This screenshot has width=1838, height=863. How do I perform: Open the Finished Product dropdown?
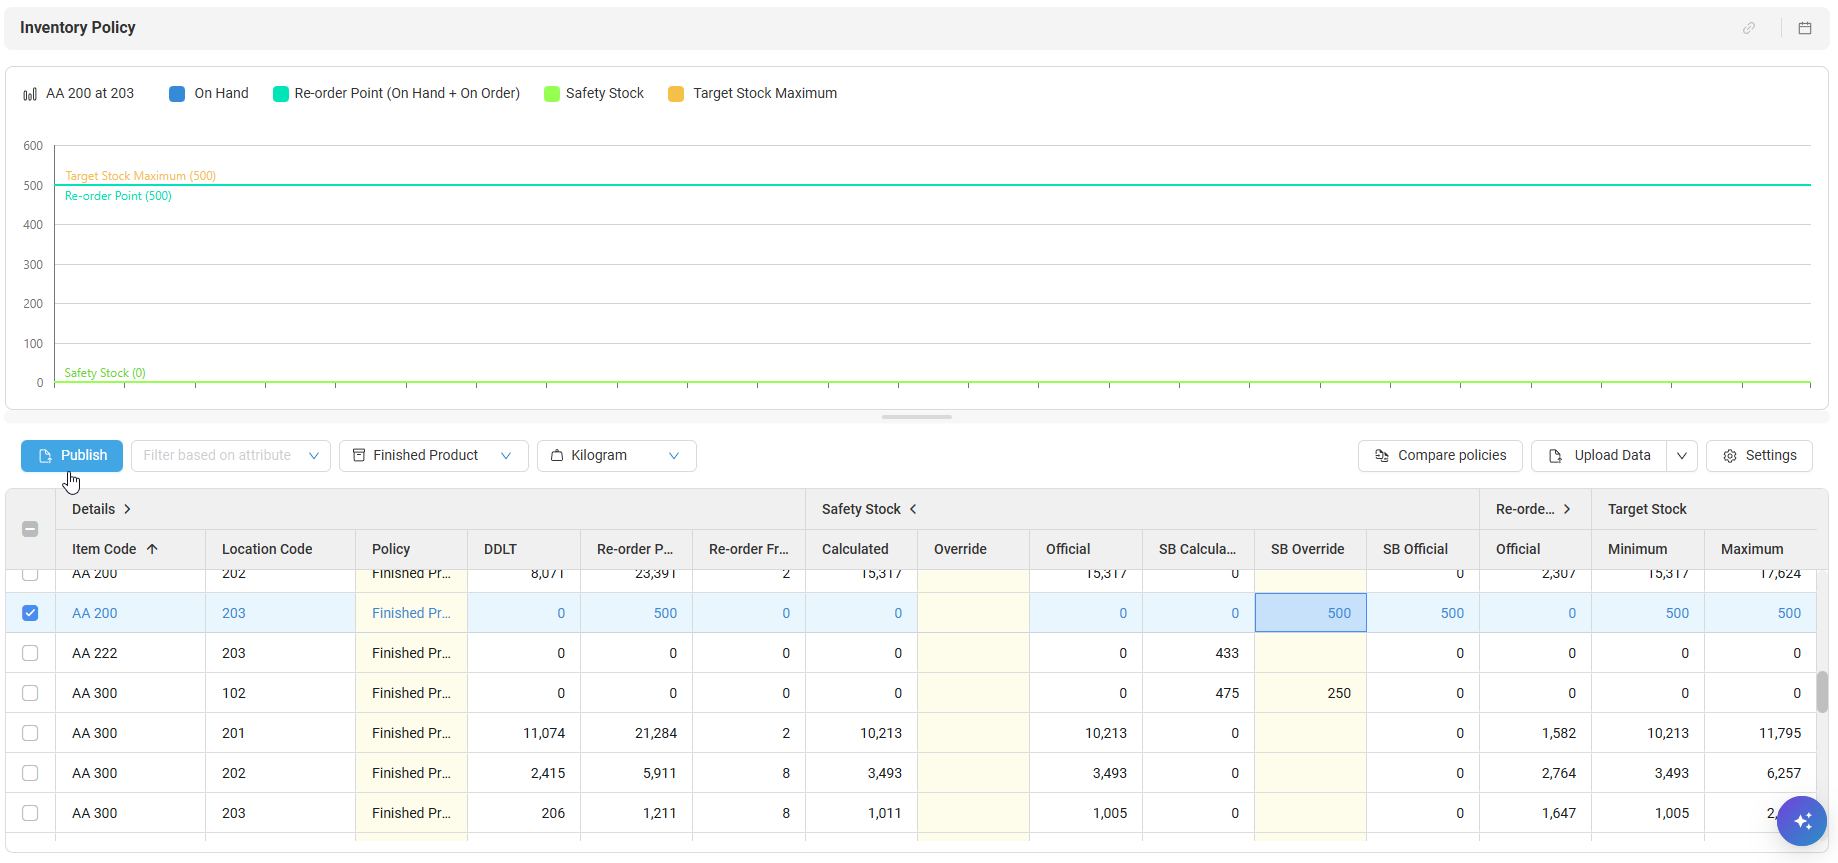[433, 456]
